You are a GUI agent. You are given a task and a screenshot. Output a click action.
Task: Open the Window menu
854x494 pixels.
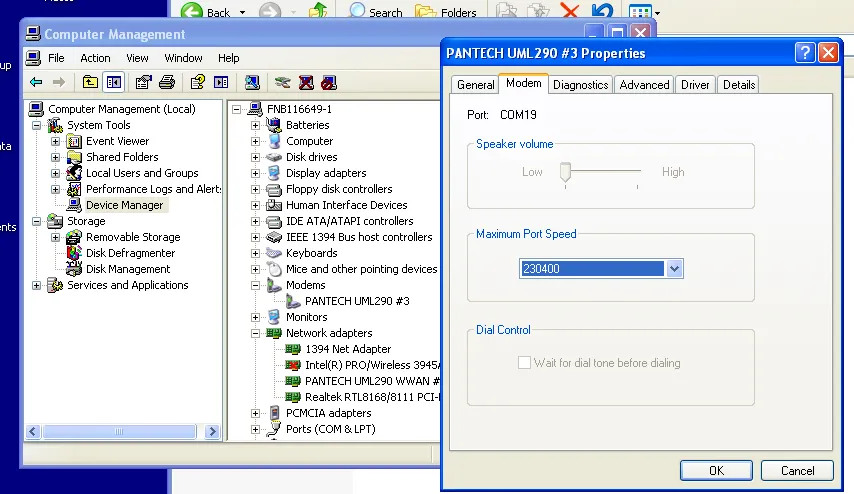click(183, 58)
